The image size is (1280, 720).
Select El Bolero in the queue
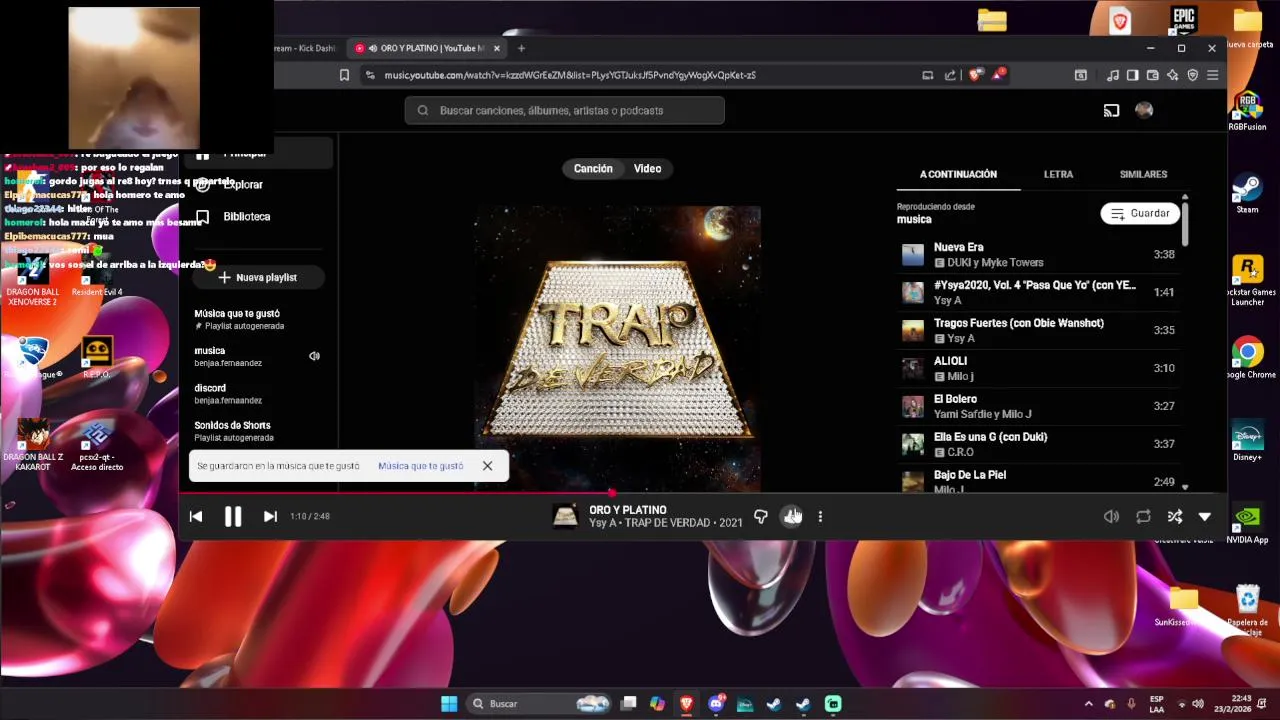(1038, 406)
